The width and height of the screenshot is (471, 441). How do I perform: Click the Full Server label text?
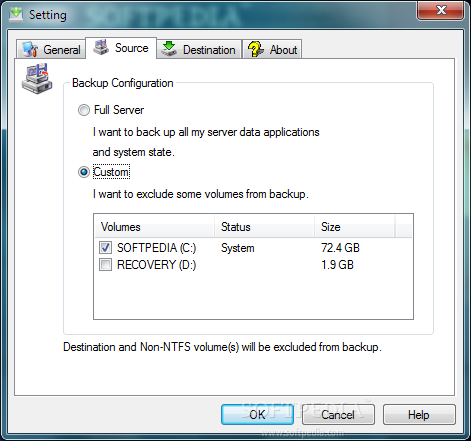pos(119,110)
